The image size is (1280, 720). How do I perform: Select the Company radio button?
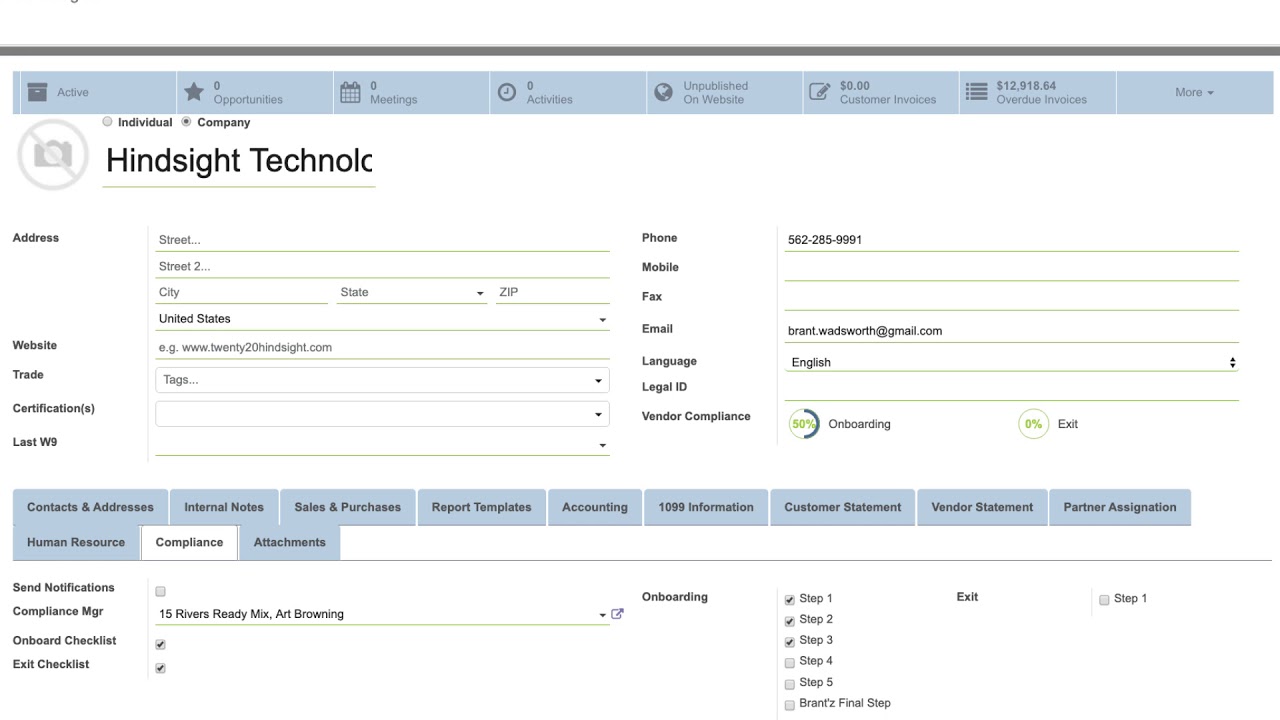pos(186,122)
